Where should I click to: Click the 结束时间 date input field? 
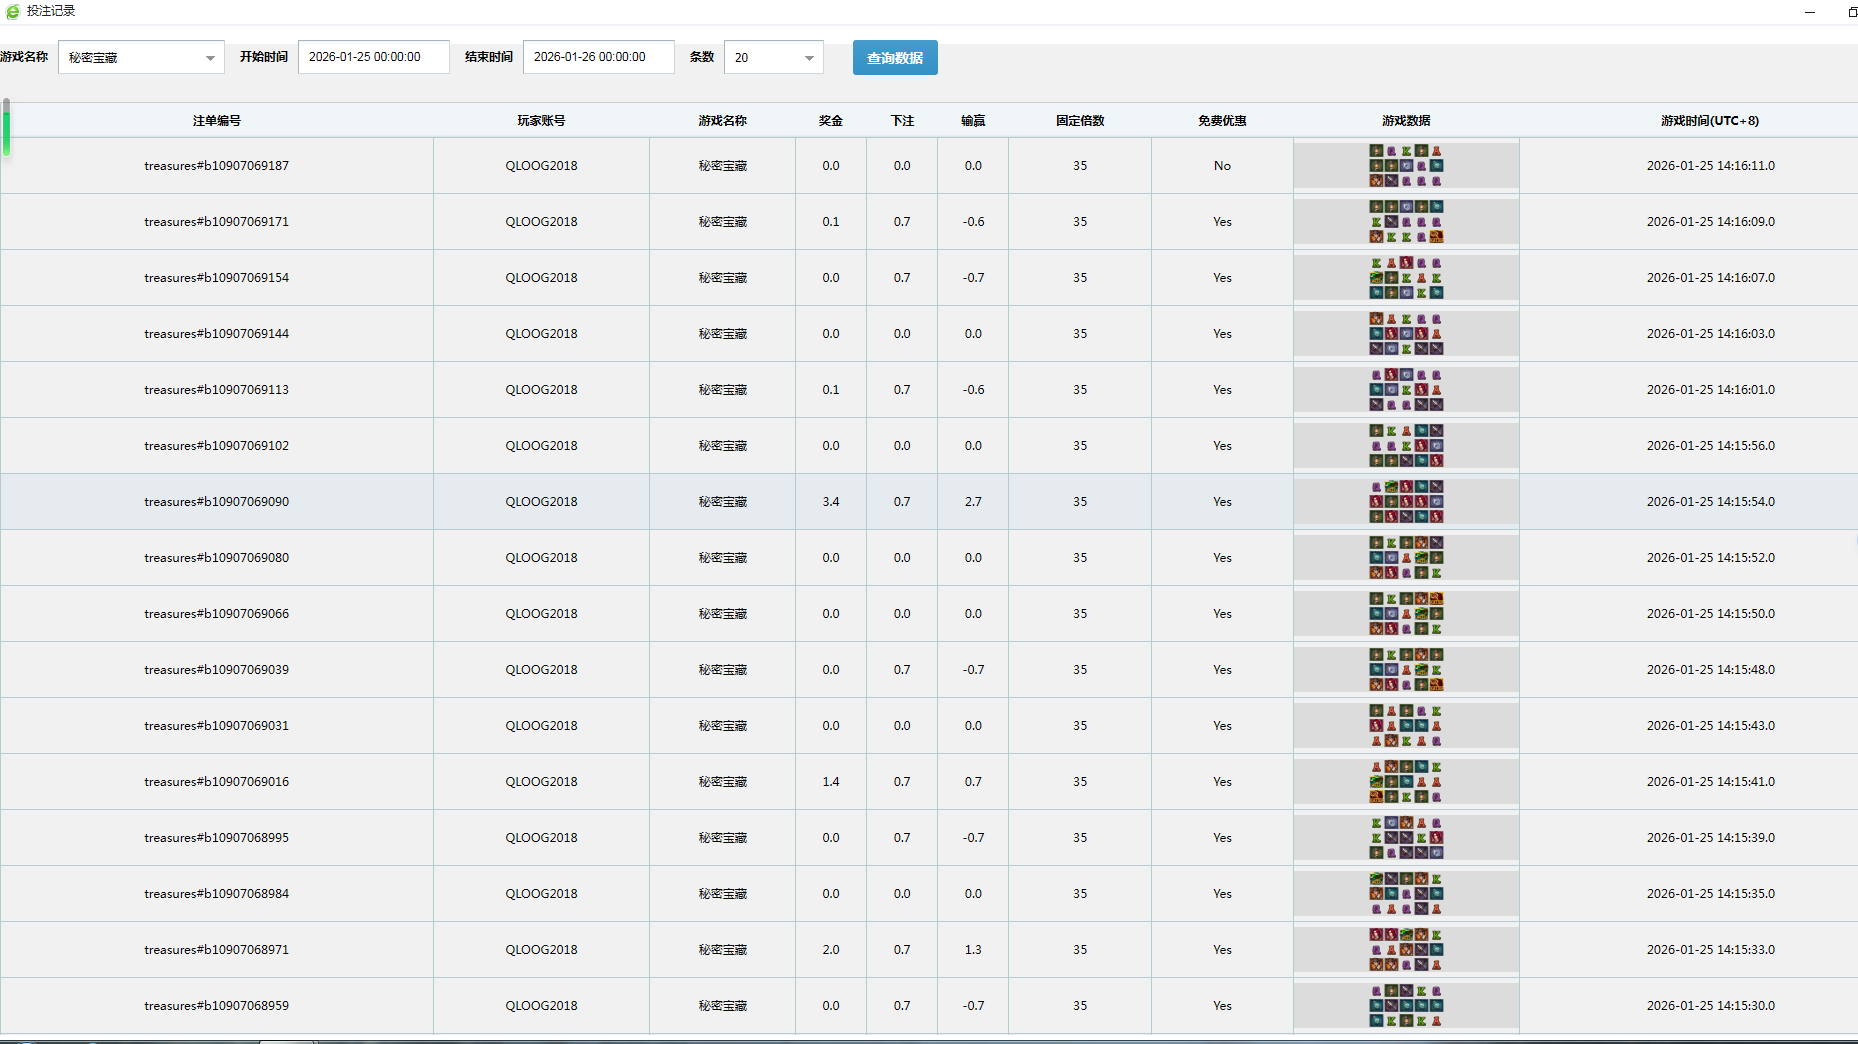click(x=598, y=57)
